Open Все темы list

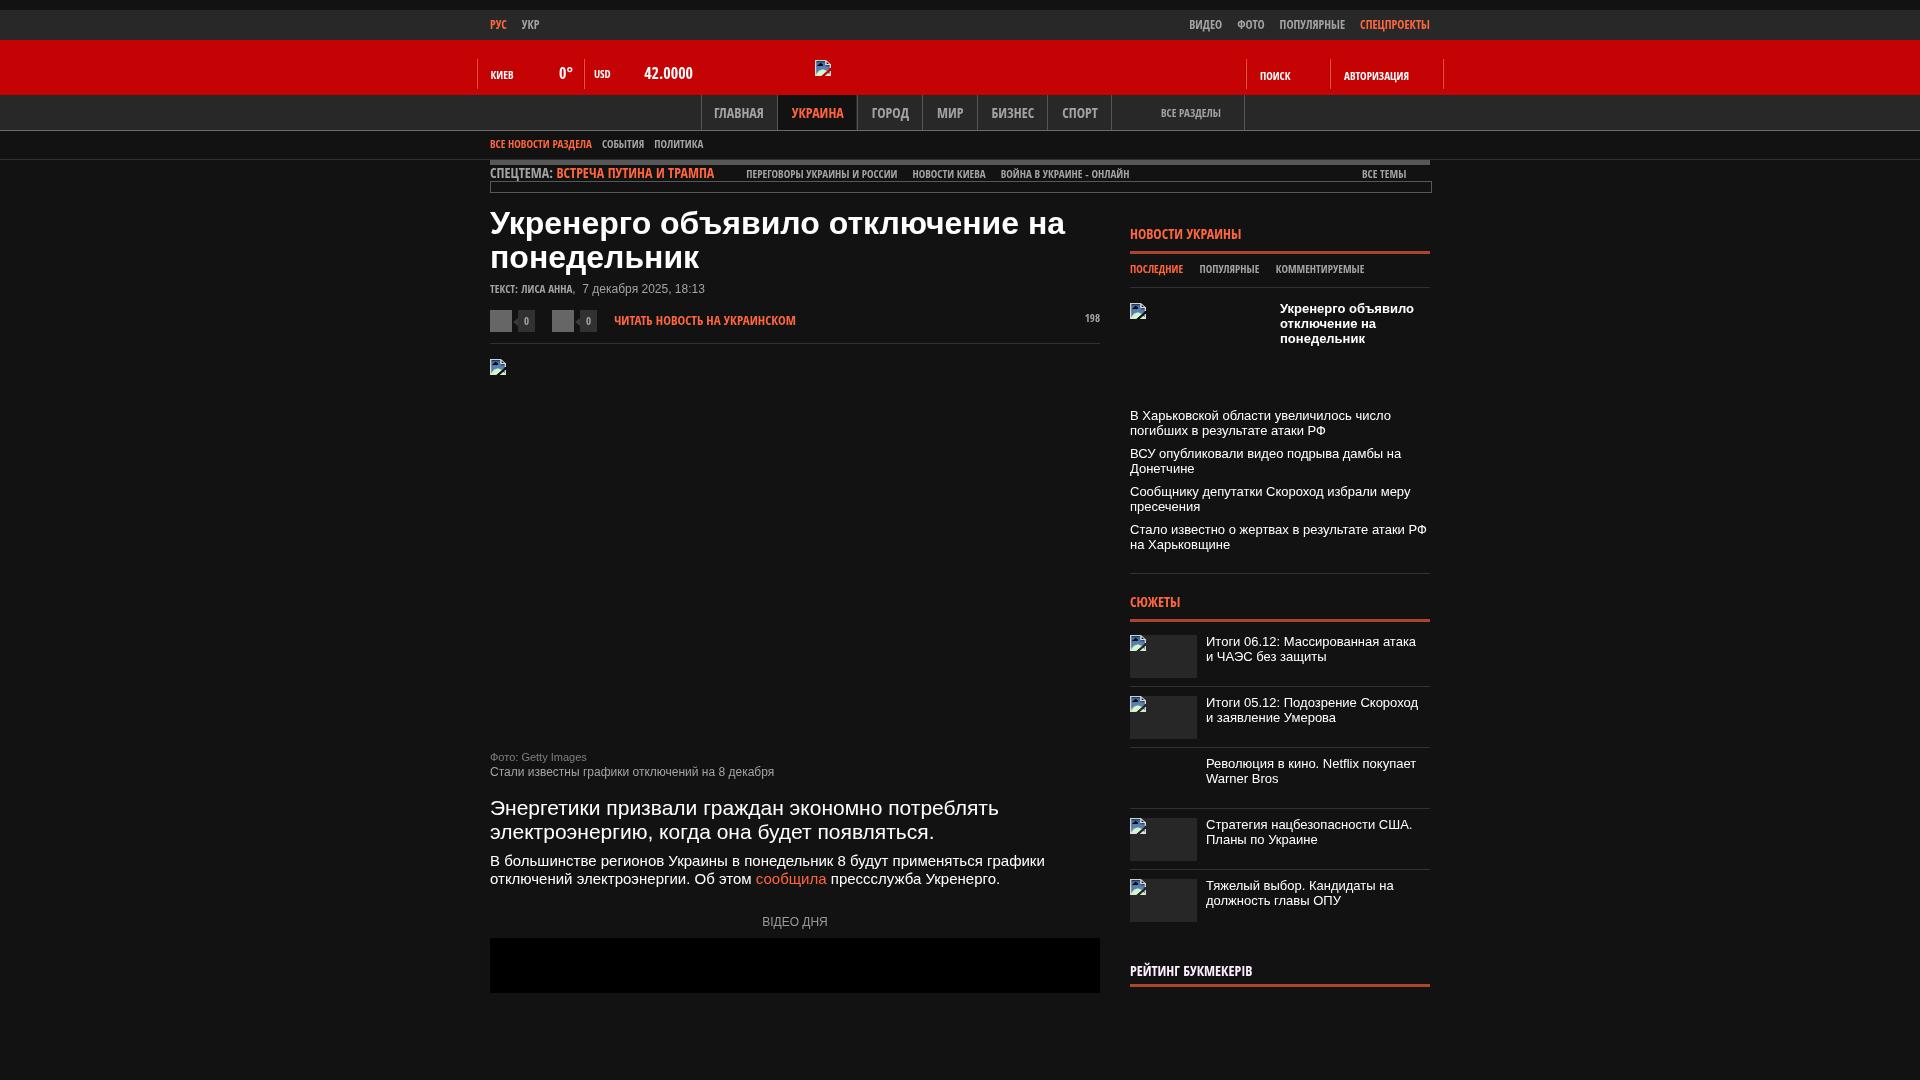coord(1383,174)
